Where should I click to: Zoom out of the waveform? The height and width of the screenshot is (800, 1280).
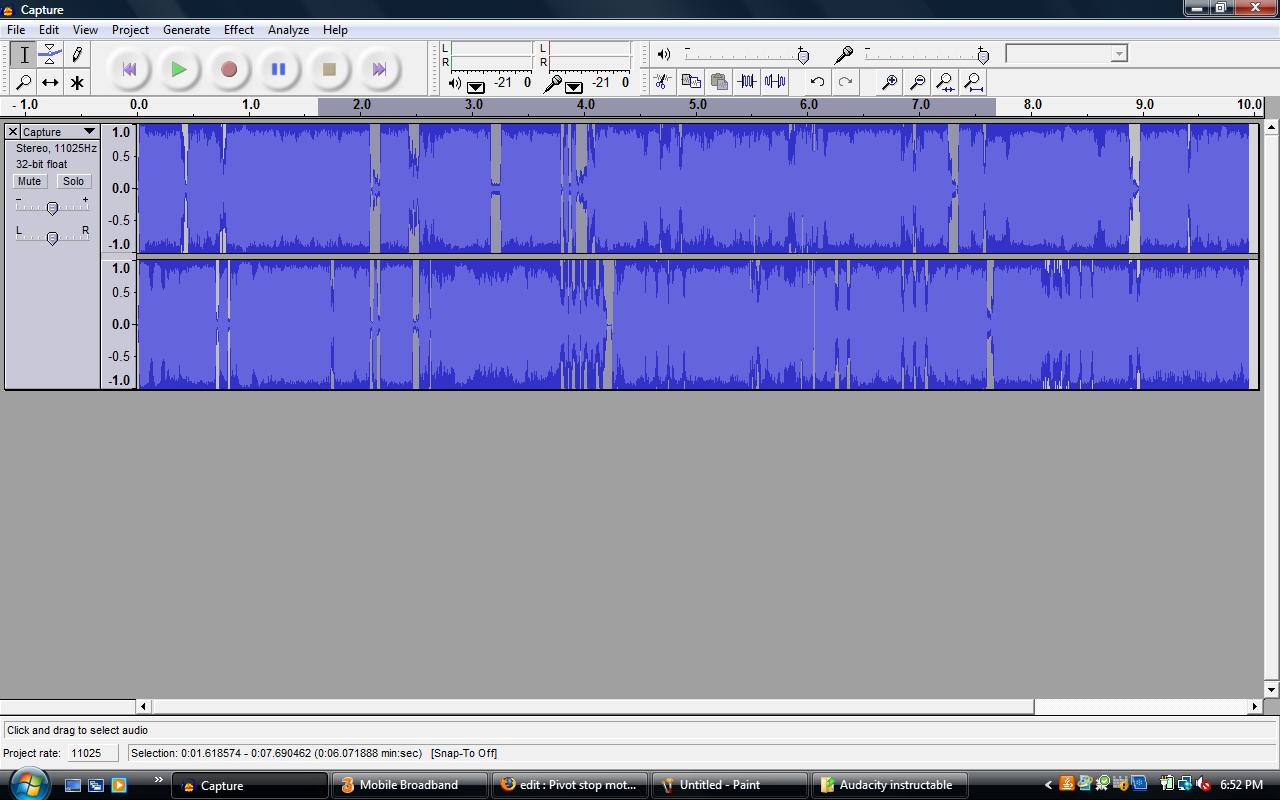(917, 82)
